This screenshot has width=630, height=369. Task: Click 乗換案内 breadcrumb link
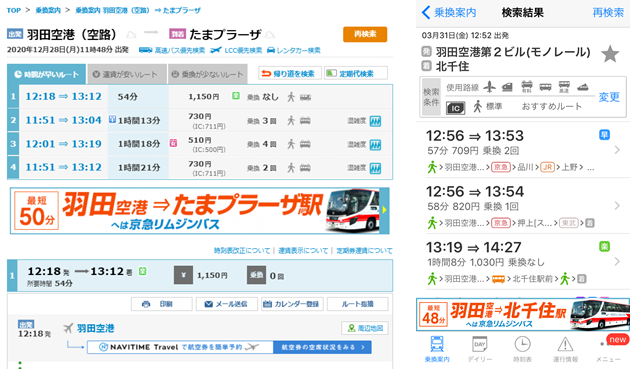[47, 10]
